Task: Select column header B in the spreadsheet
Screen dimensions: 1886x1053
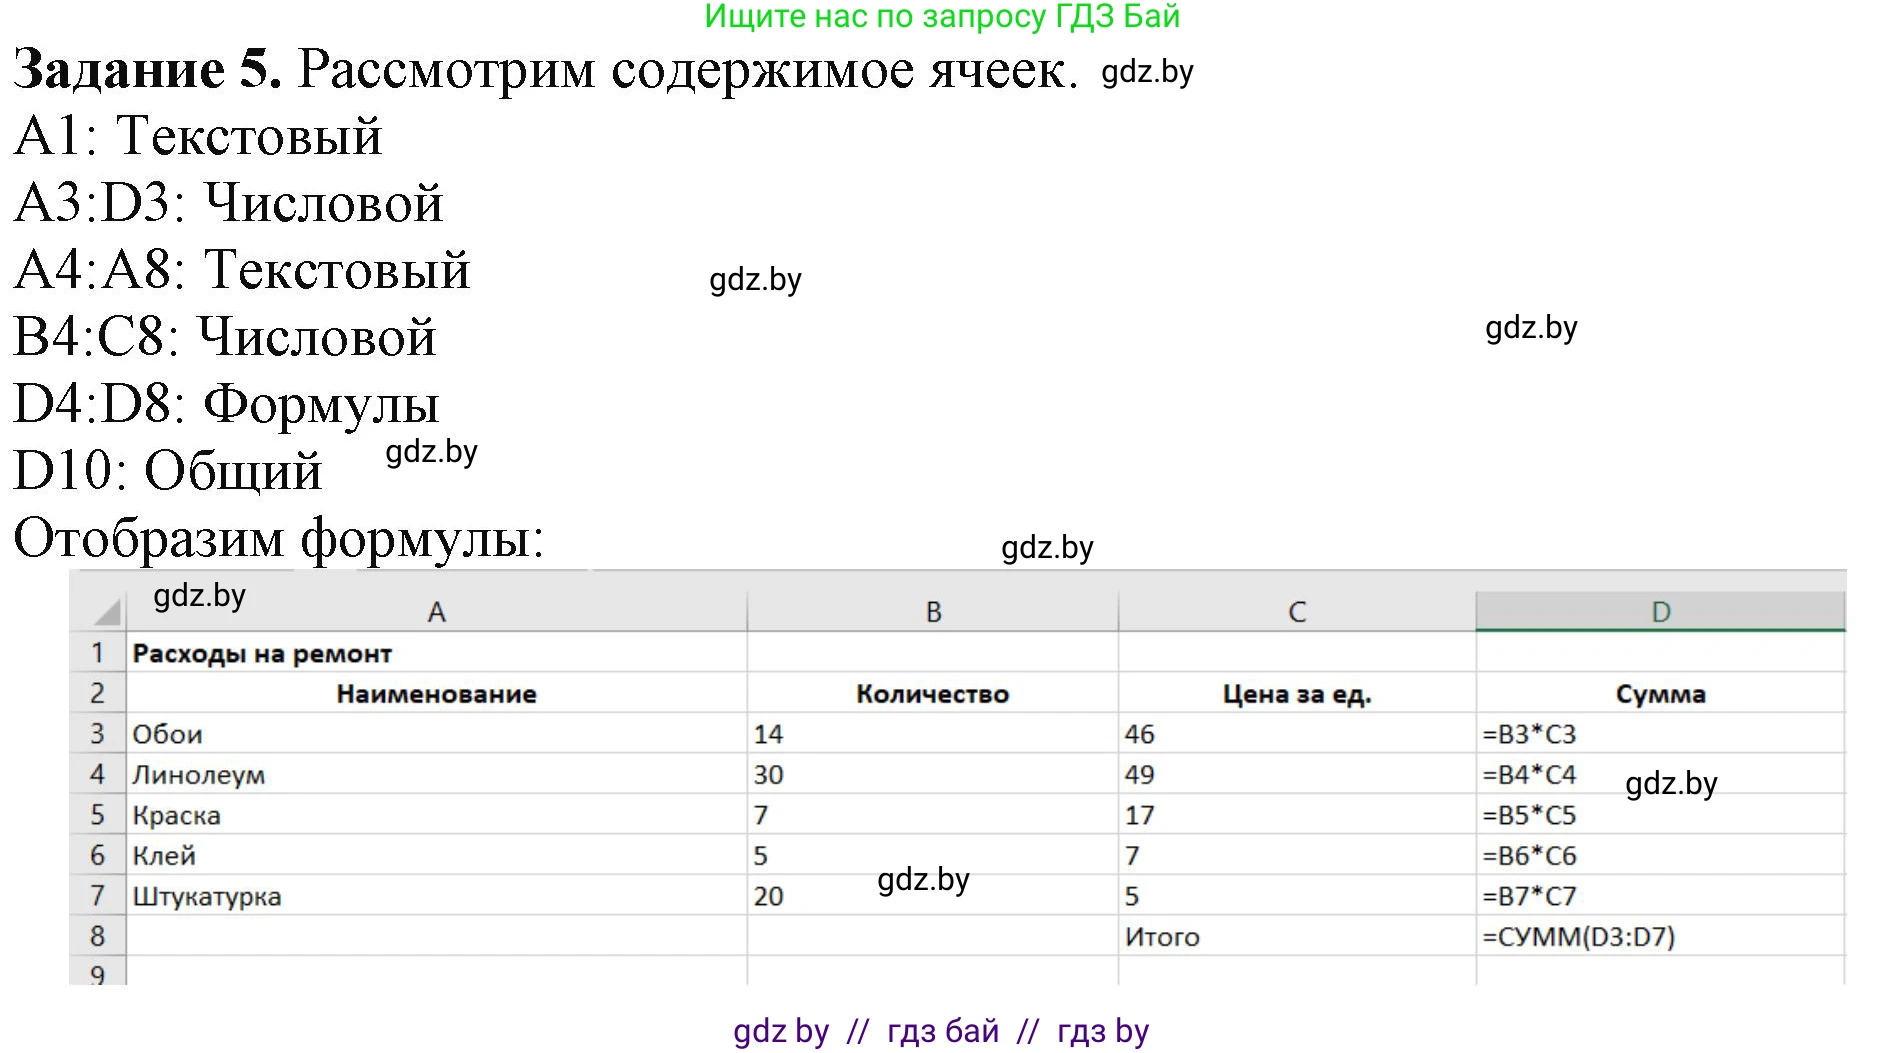Action: coord(931,610)
